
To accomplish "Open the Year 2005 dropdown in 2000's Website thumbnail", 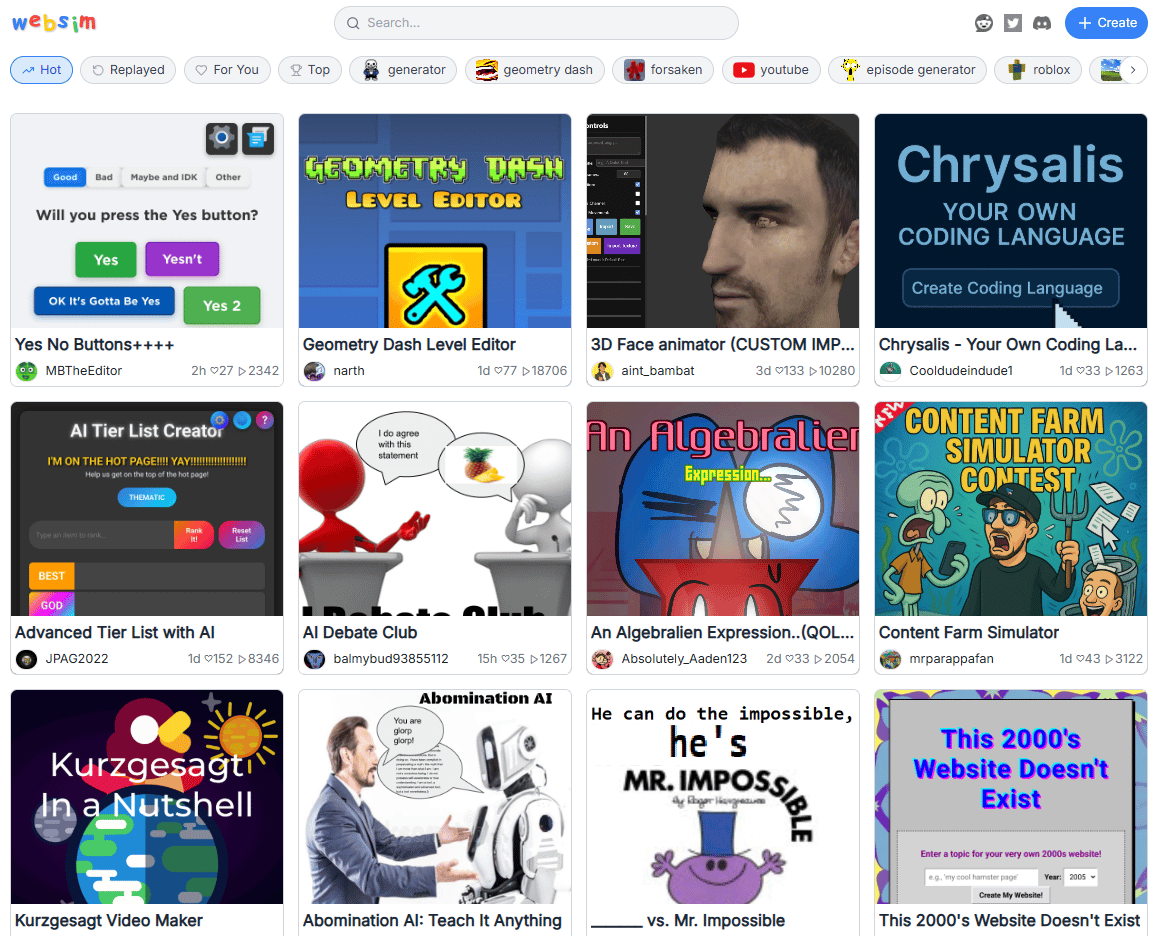I will click(x=1082, y=877).
